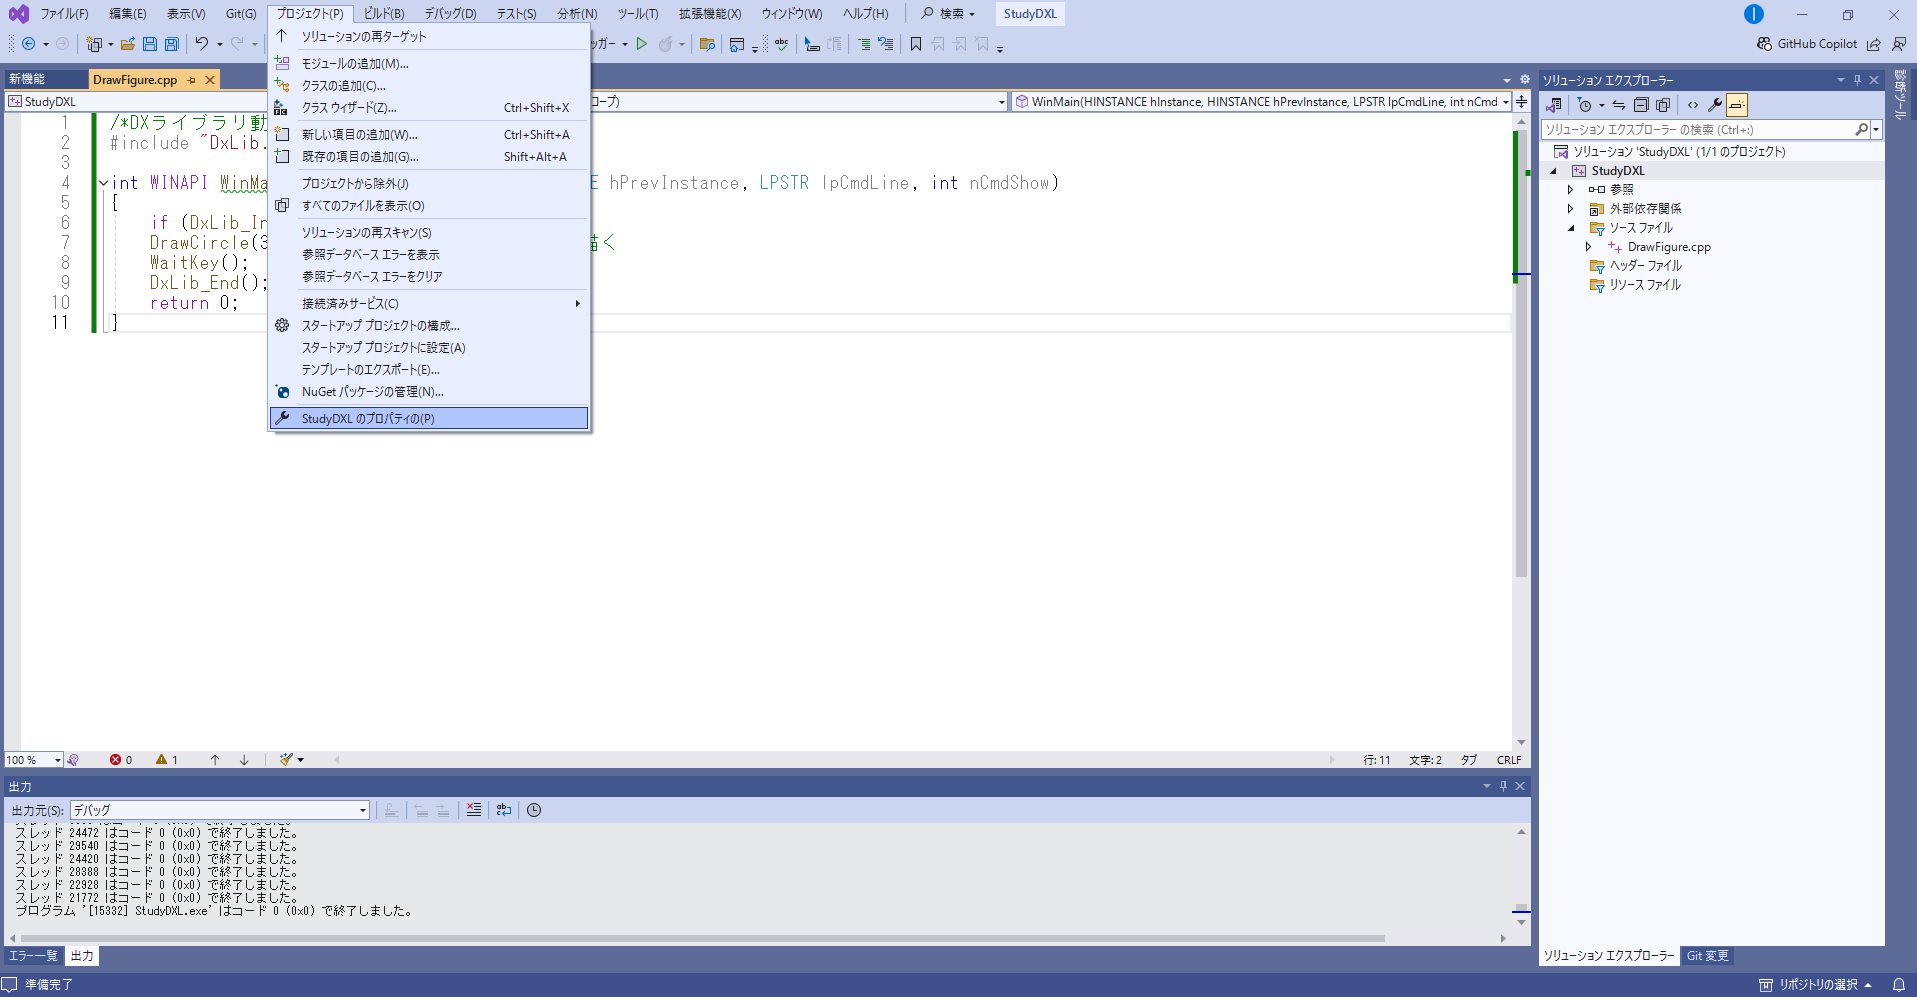The height and width of the screenshot is (997, 1917).
Task: Click the Clear All icon in output panel
Action: point(474,810)
